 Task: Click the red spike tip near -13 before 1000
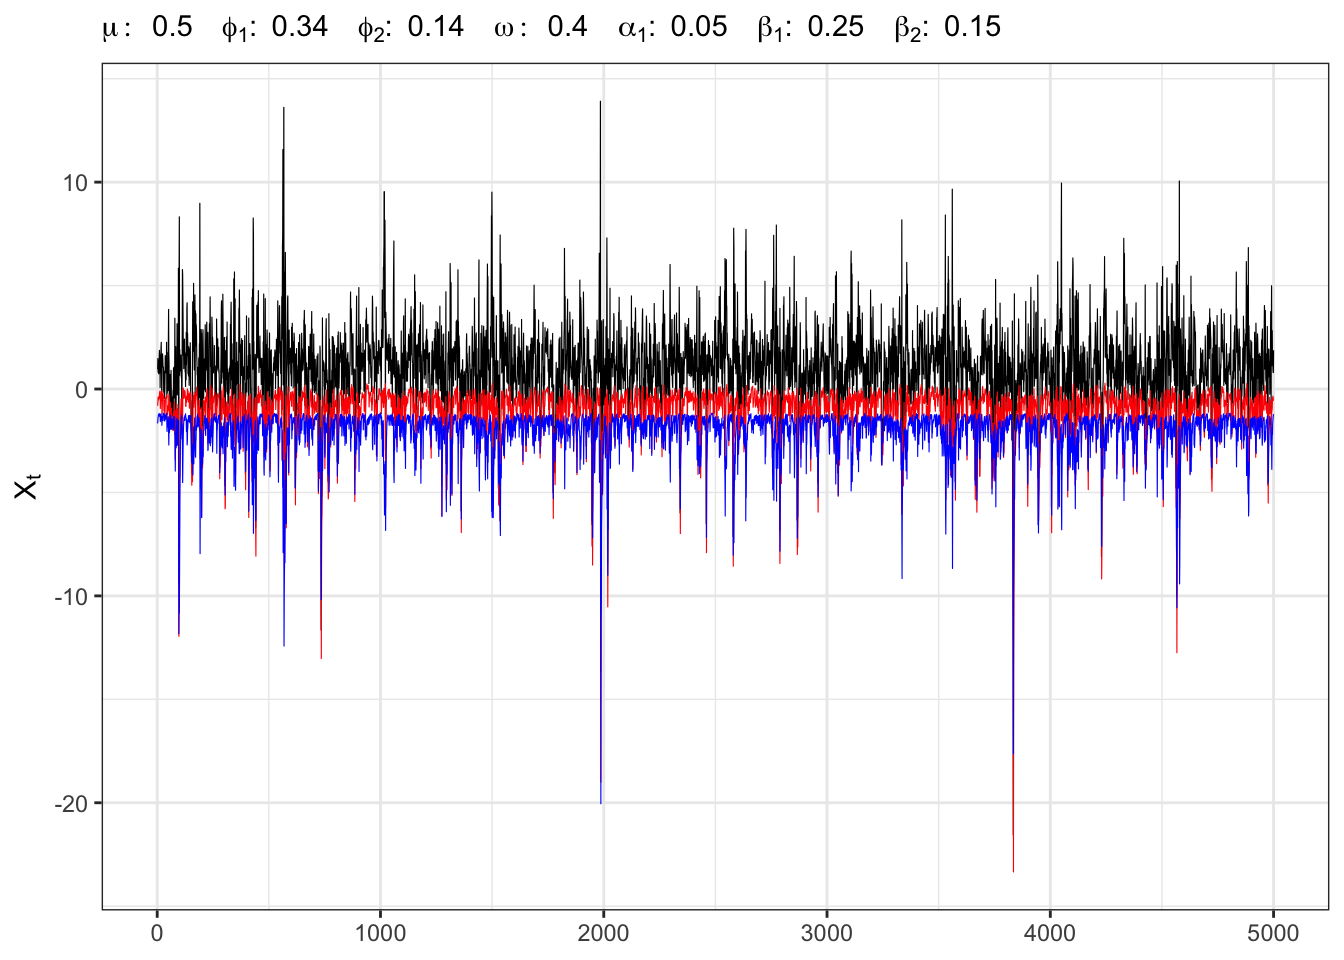pyautogui.click(x=321, y=657)
